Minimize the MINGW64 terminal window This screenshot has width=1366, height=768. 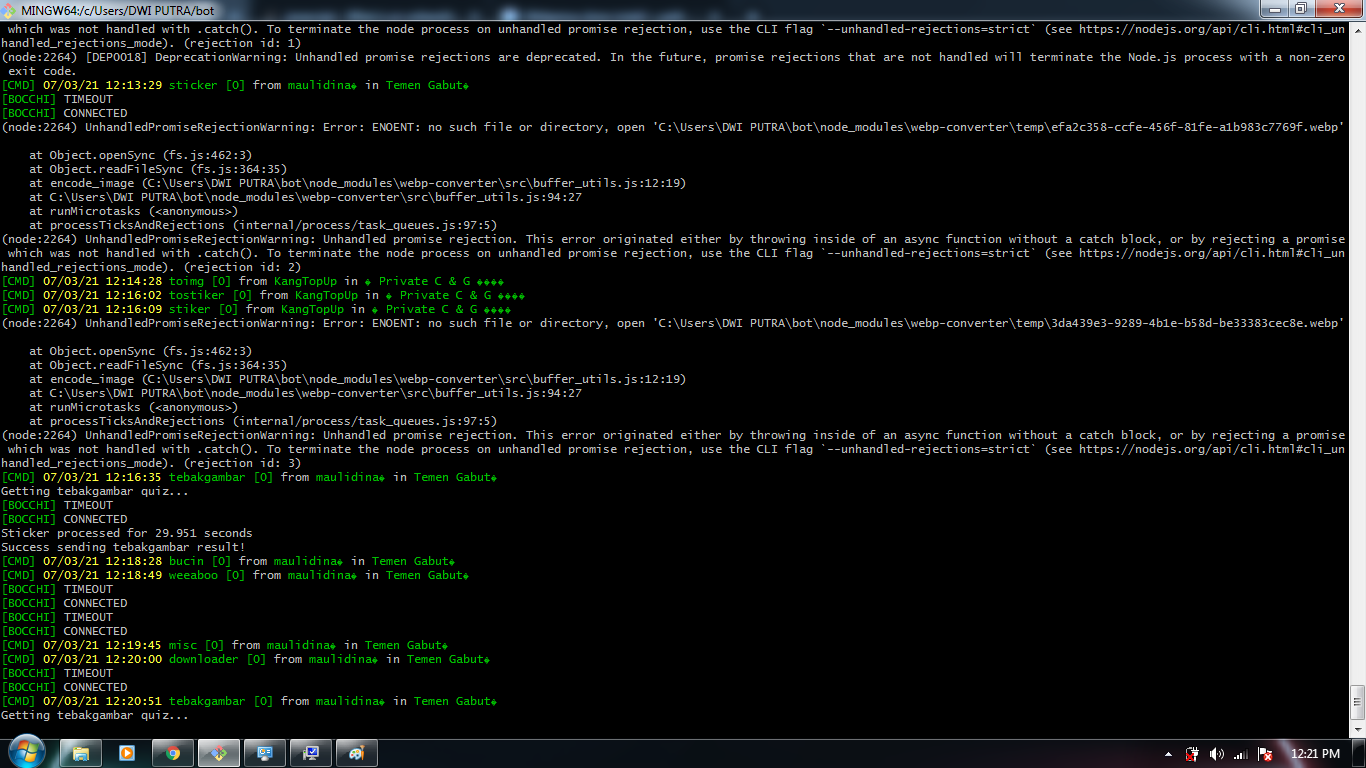[1274, 9]
